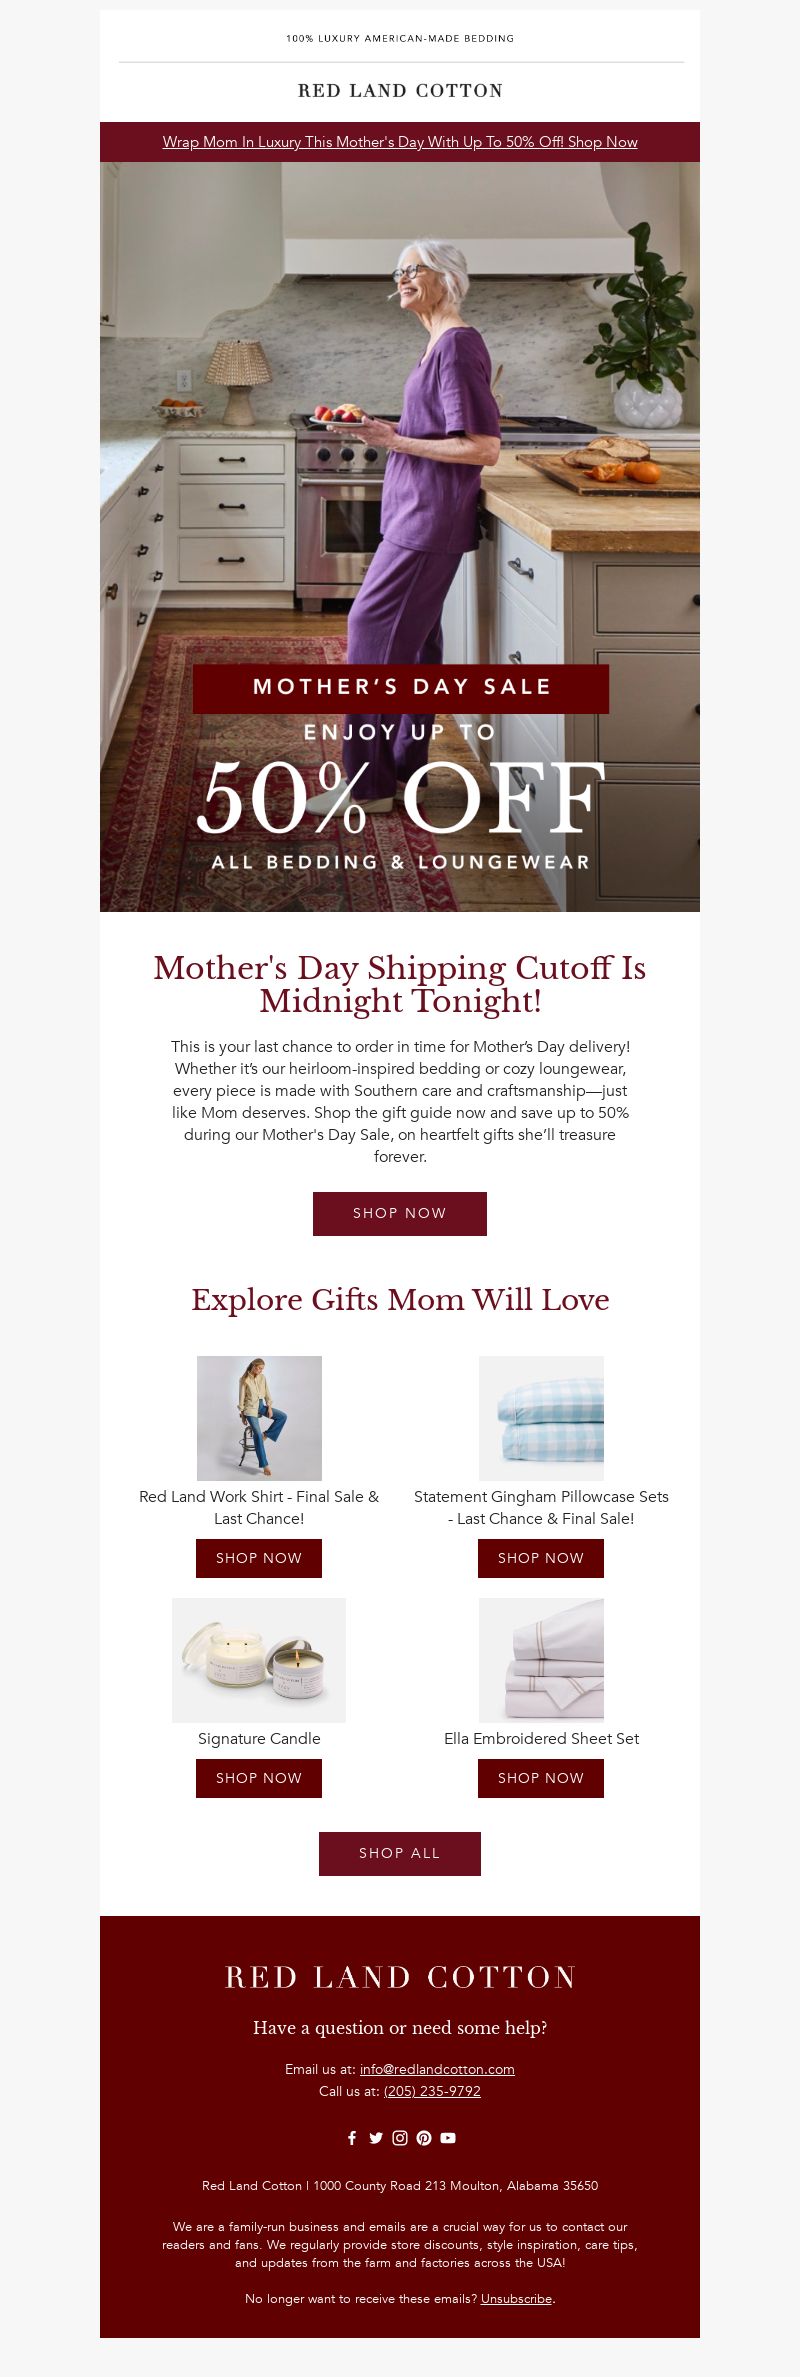Click the Mother's Day Sale hero image

click(x=400, y=537)
